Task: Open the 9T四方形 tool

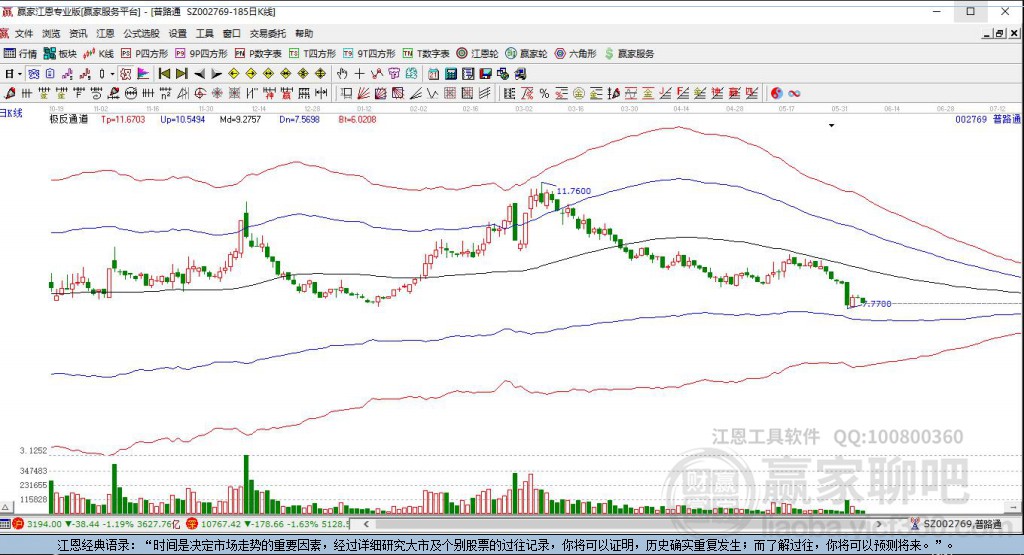Action: (x=370, y=54)
